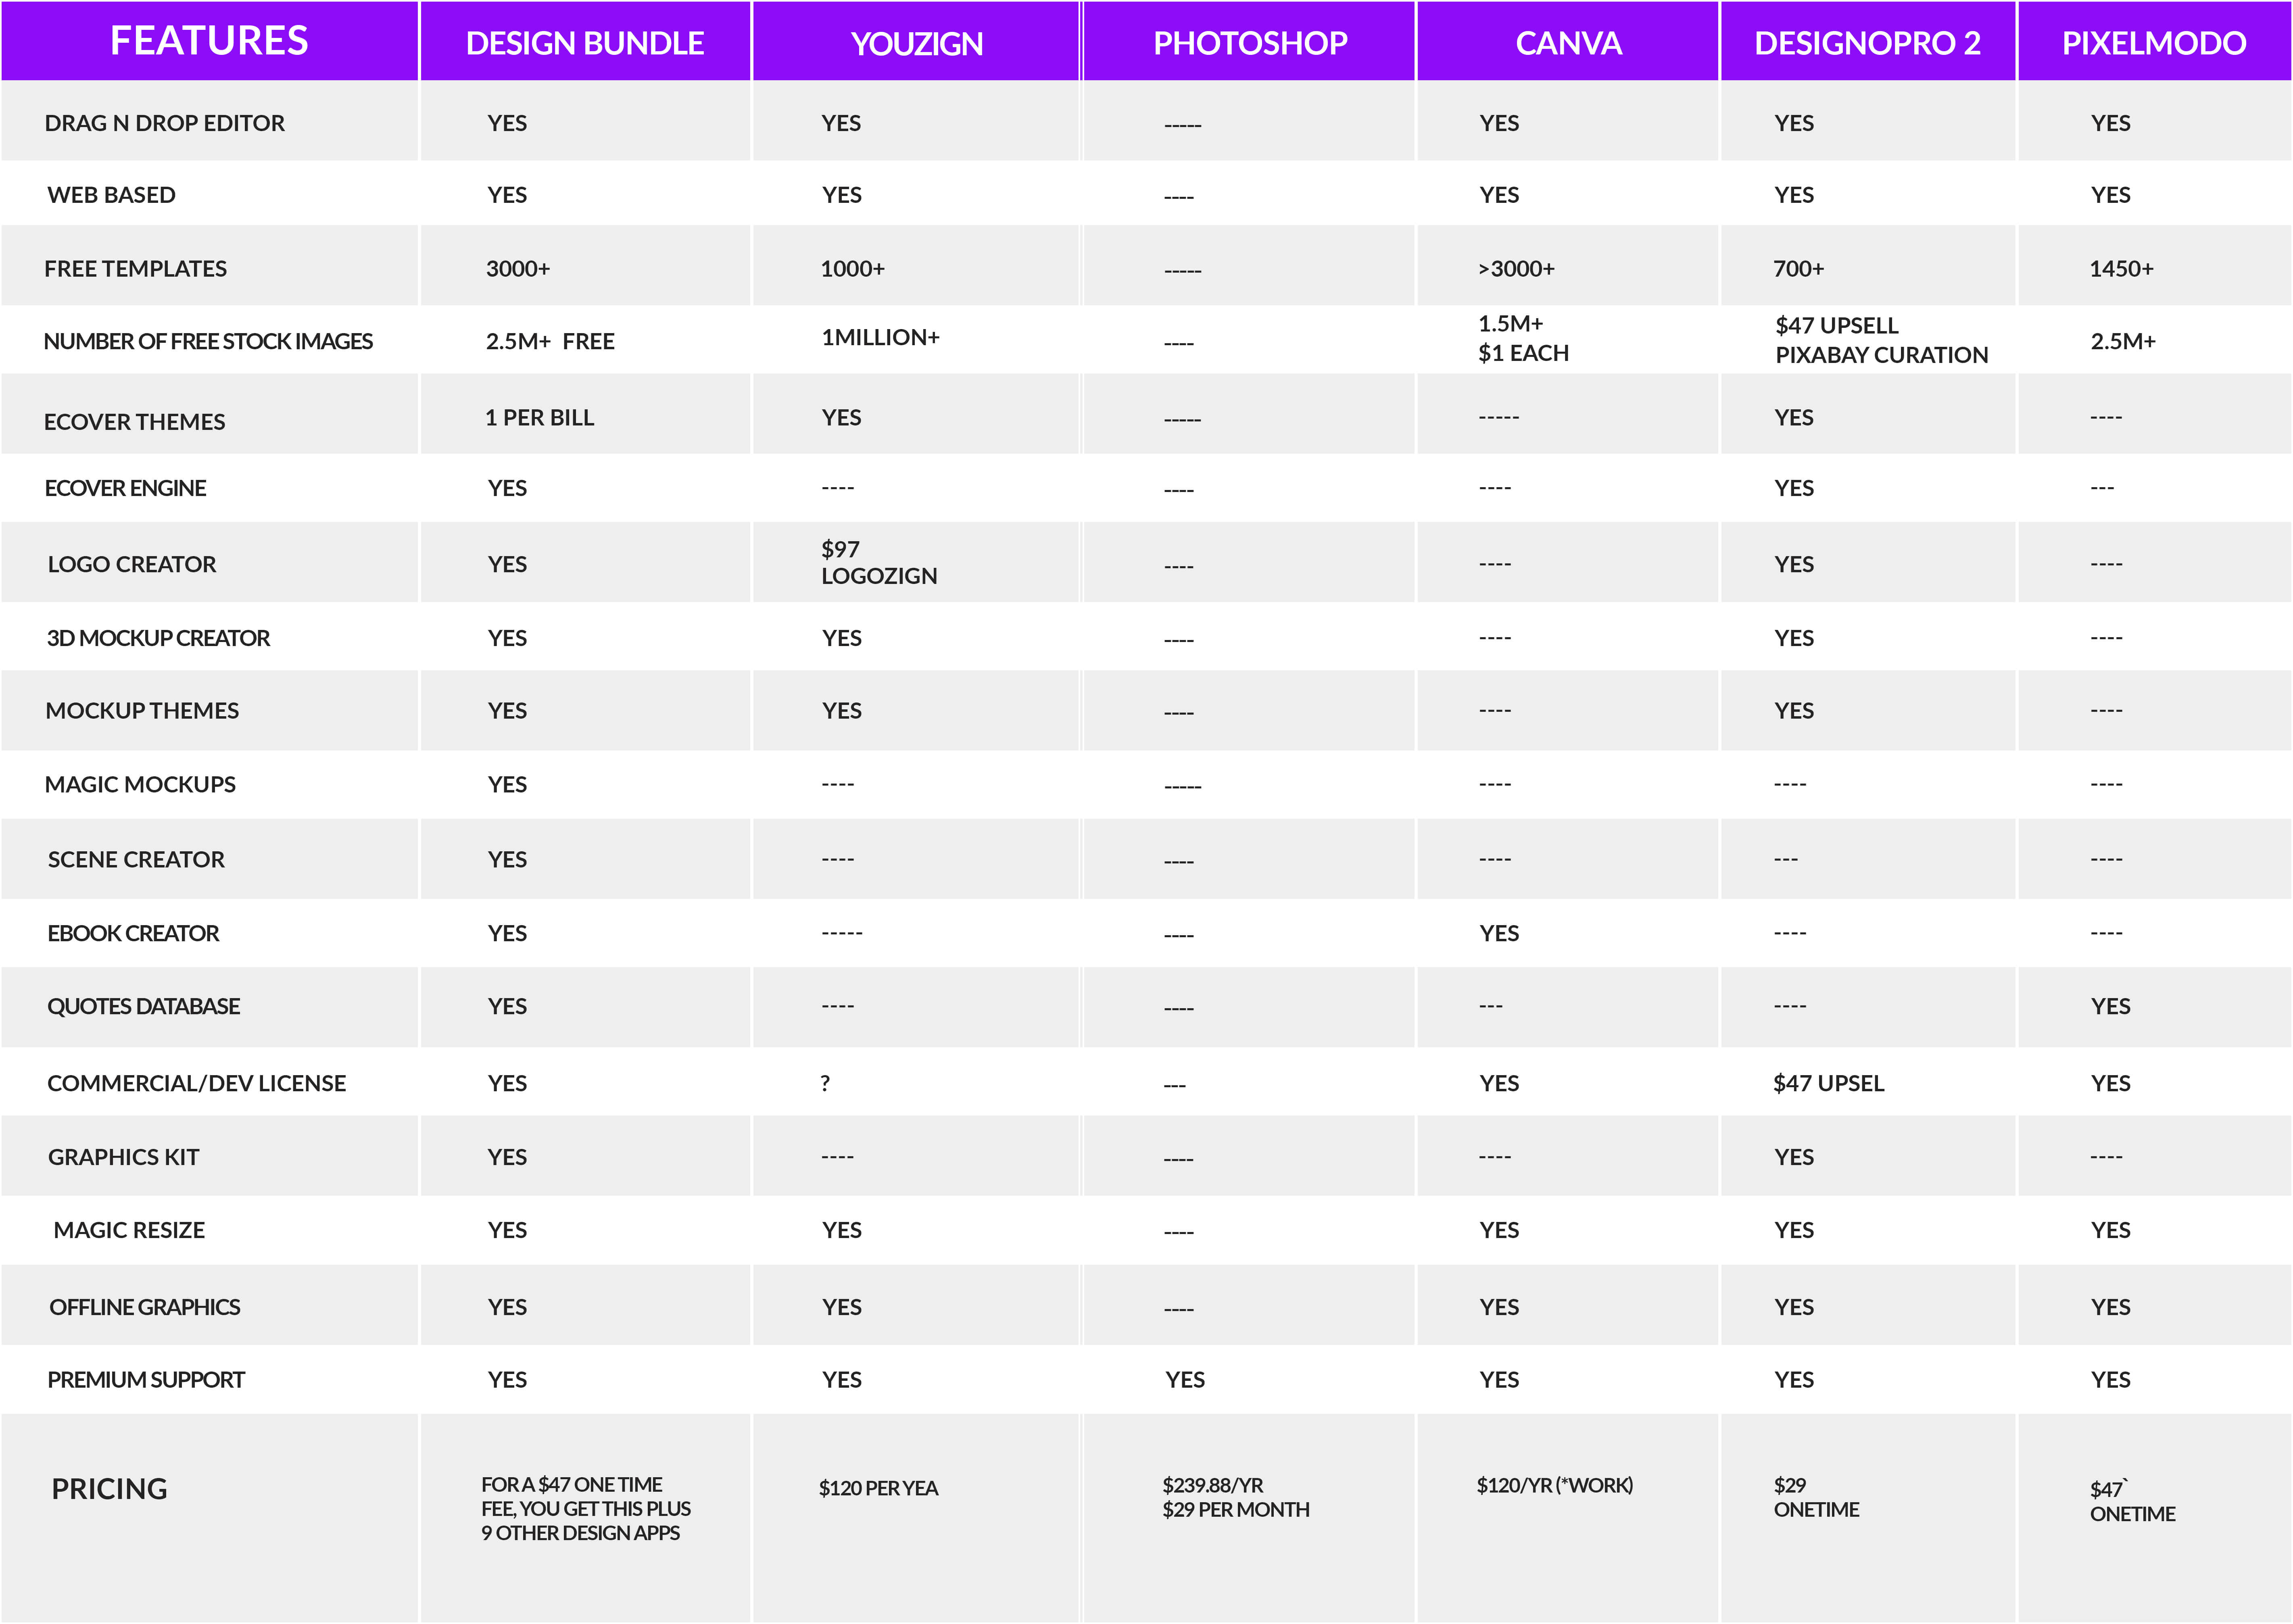Click the '$239.88/YR' Photoshop pricing text
The image size is (2293, 1624).
click(1213, 1485)
